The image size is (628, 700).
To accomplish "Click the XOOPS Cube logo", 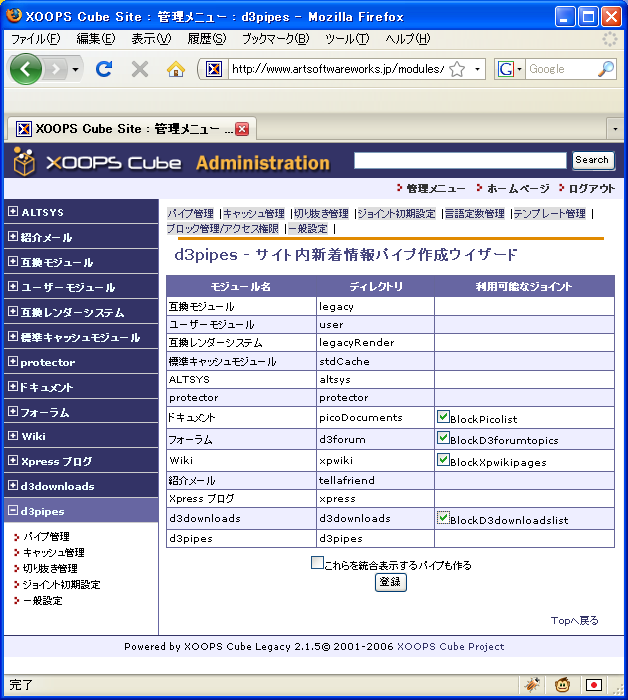I will [x=97, y=162].
